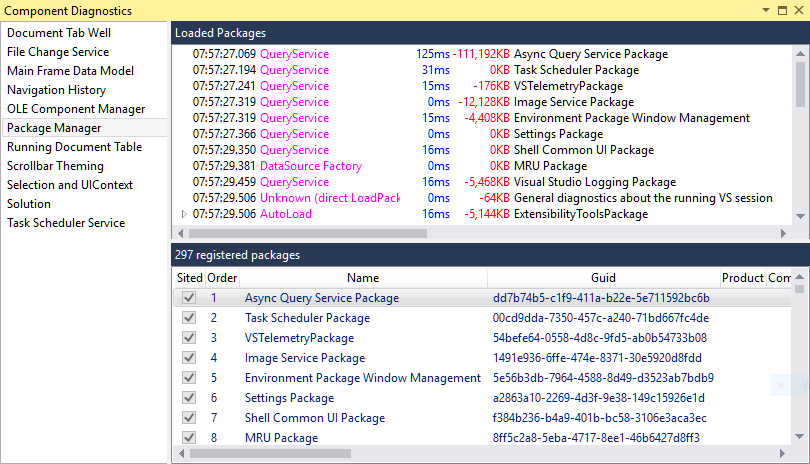Click the 297 registered packages header

[x=490, y=255]
